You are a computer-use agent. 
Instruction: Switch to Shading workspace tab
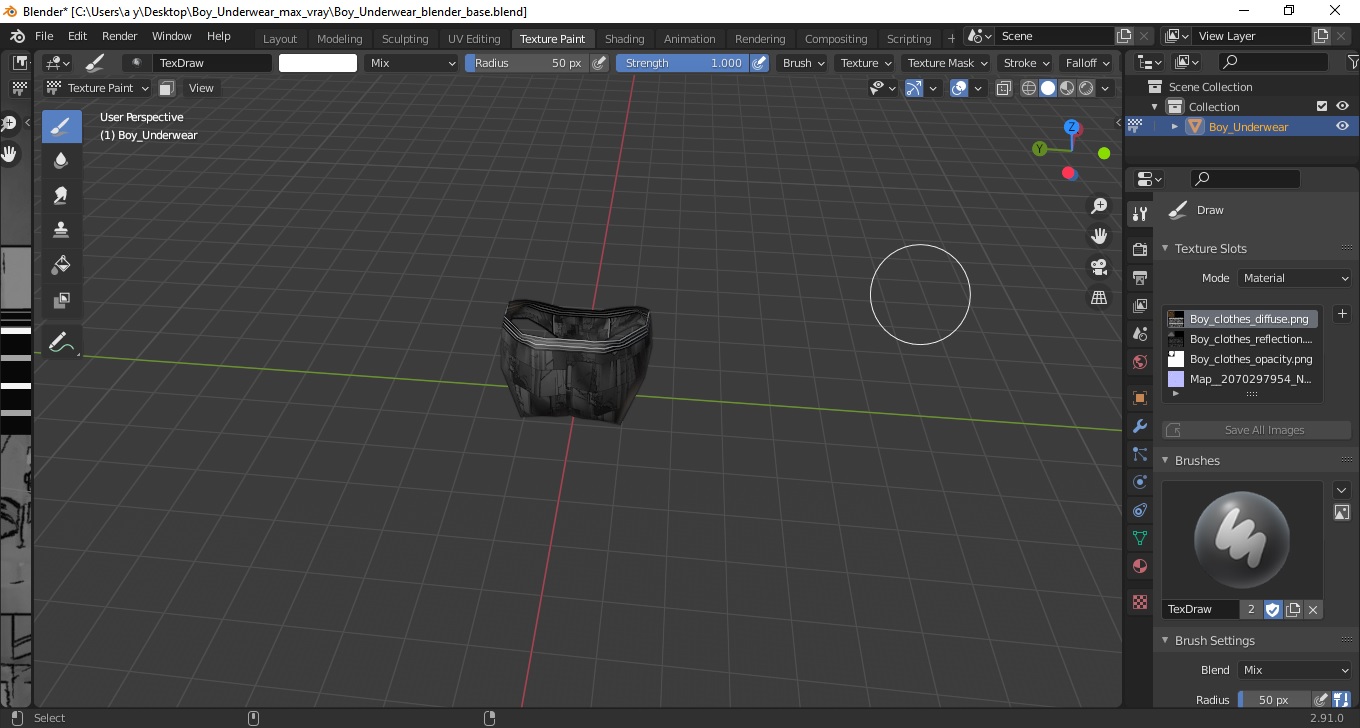624,39
